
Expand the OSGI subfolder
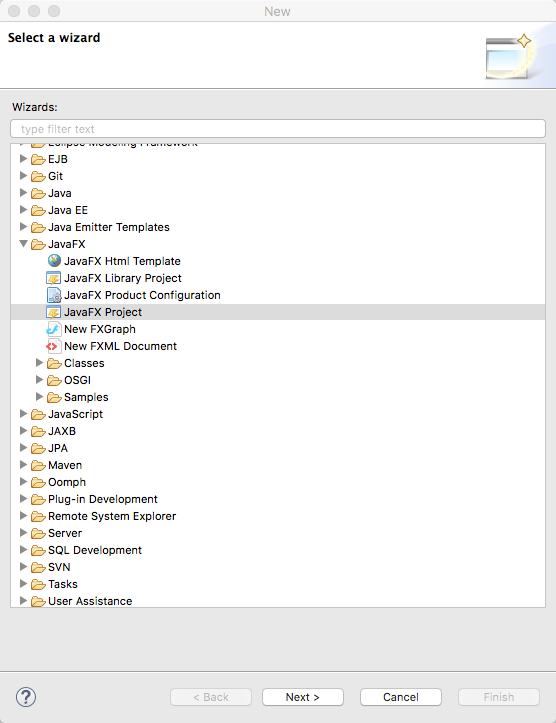[x=39, y=379]
